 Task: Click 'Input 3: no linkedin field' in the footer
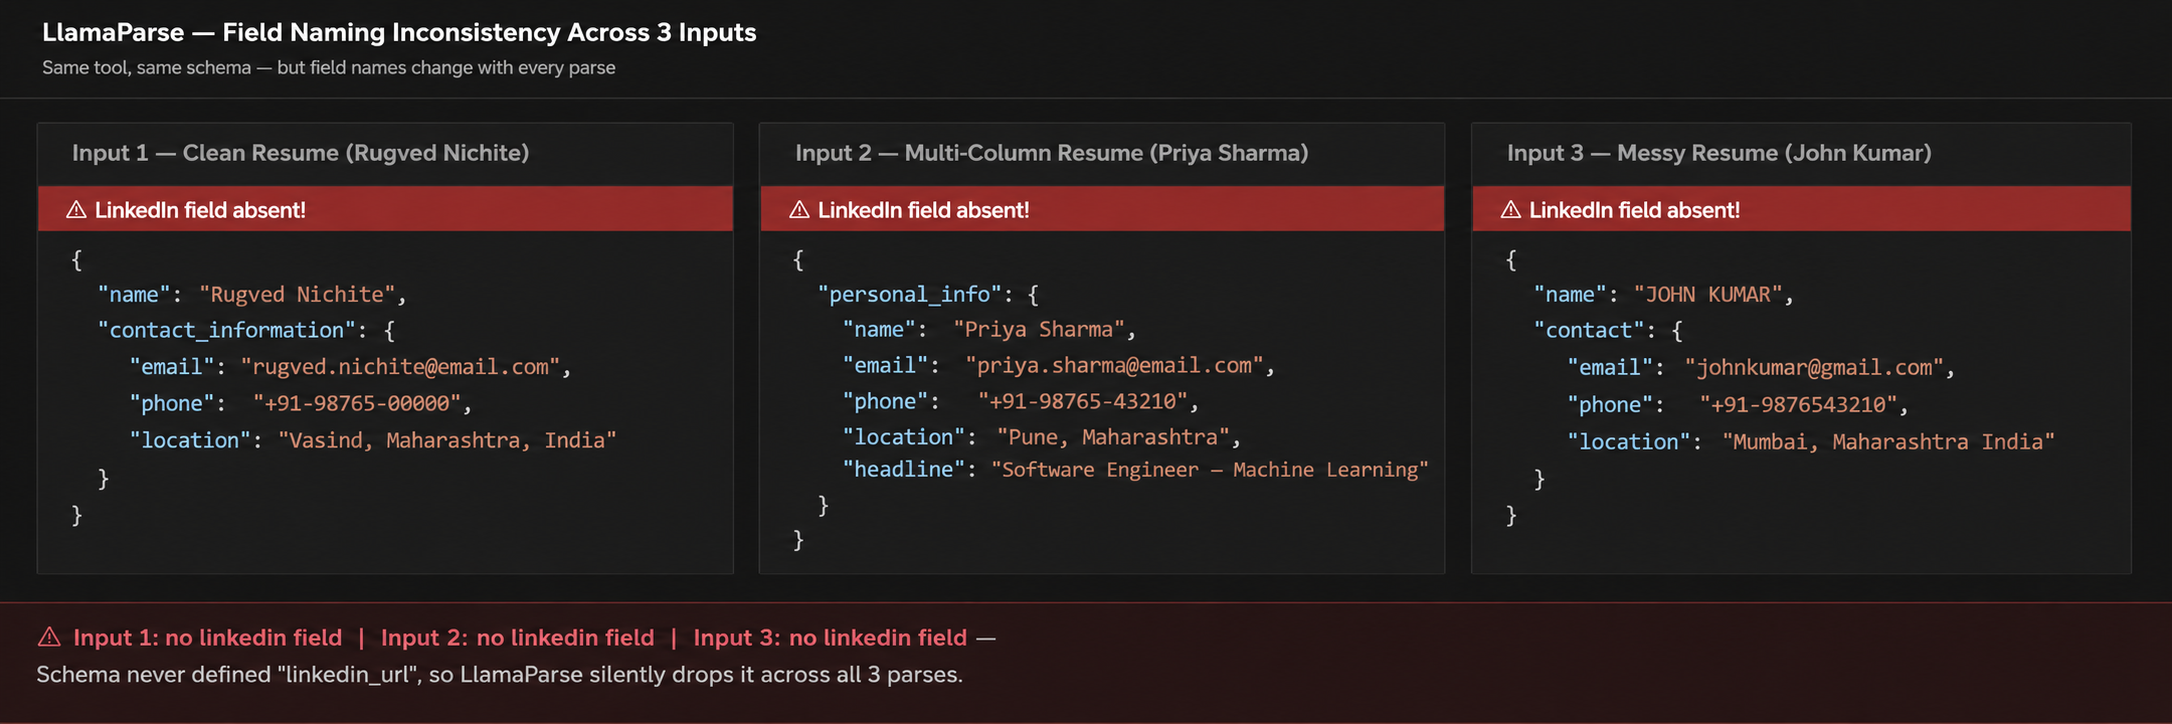point(830,638)
